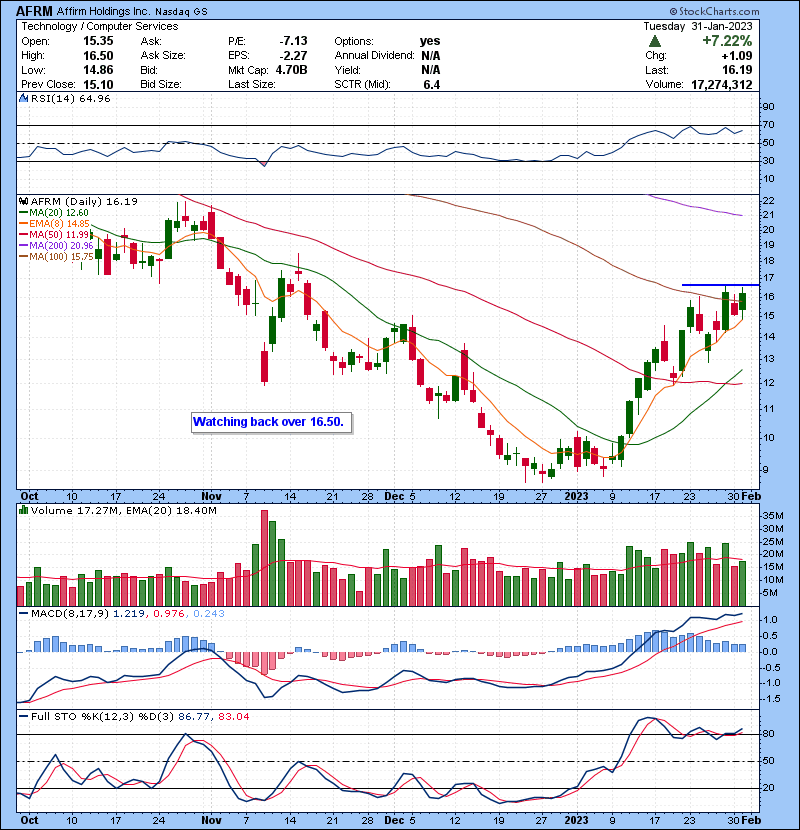Click the EMA(8) 14.85 legend entry
This screenshot has height=830, width=800.
coord(54,223)
